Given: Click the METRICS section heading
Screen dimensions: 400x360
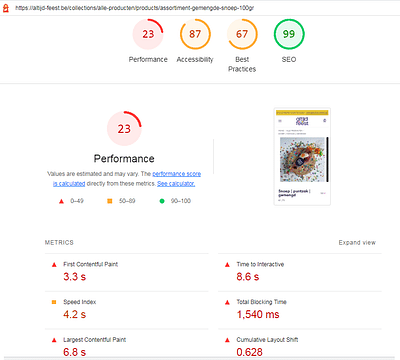Looking at the screenshot, I should (x=59, y=242).
